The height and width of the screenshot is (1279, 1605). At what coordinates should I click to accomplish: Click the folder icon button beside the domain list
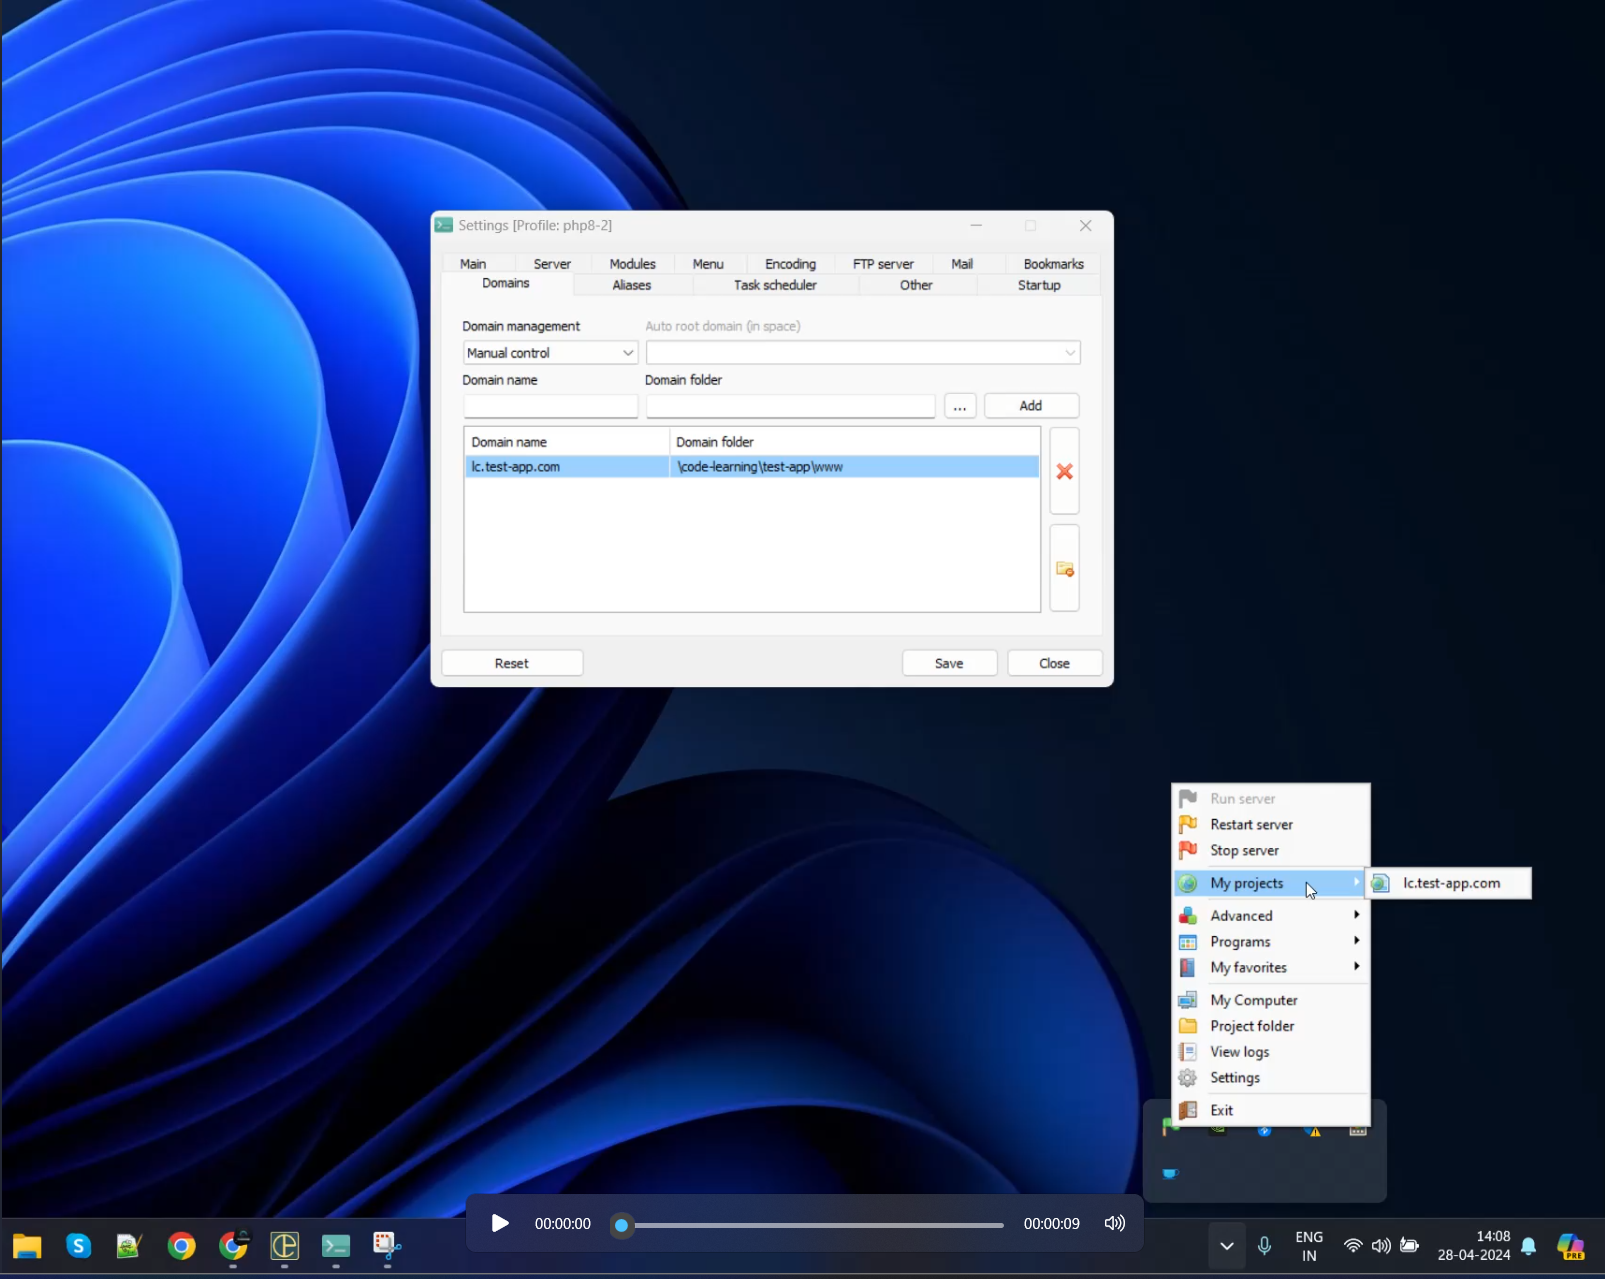tap(1064, 568)
